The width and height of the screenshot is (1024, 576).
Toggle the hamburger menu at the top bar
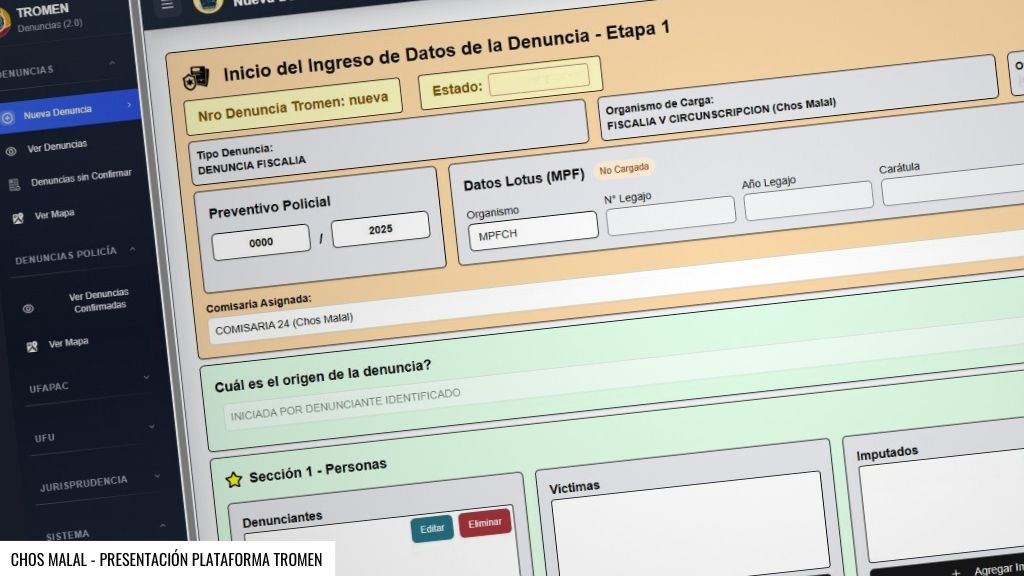166,5
